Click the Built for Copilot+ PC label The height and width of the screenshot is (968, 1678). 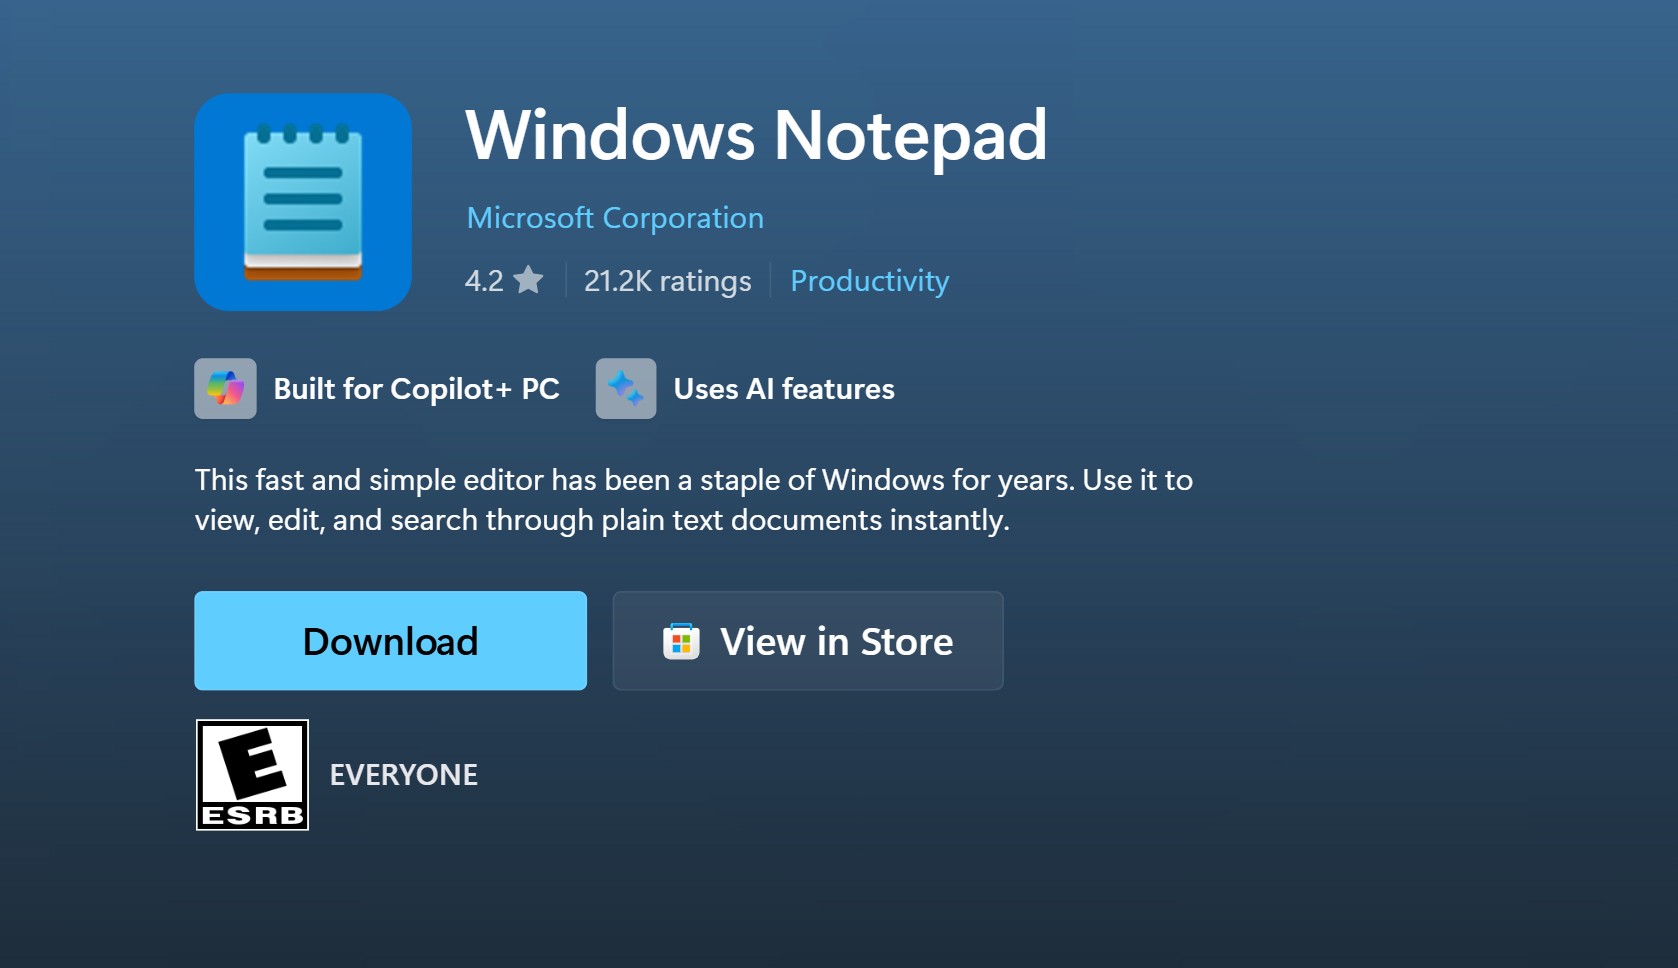418,389
